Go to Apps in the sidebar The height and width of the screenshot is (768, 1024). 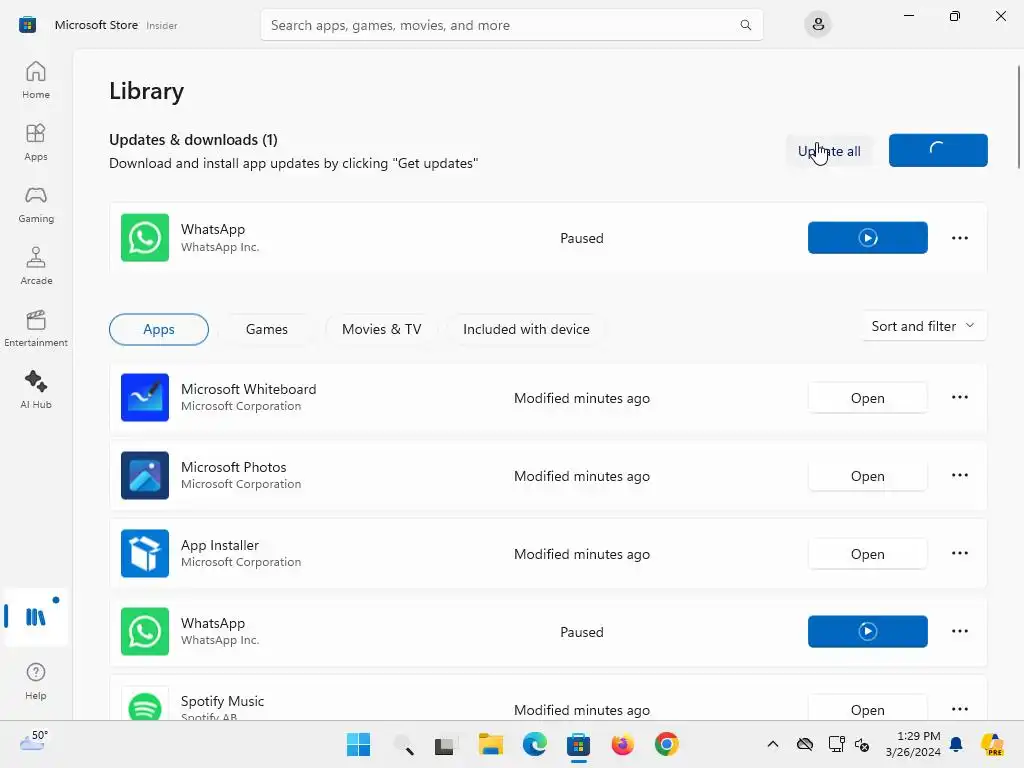coord(36,142)
